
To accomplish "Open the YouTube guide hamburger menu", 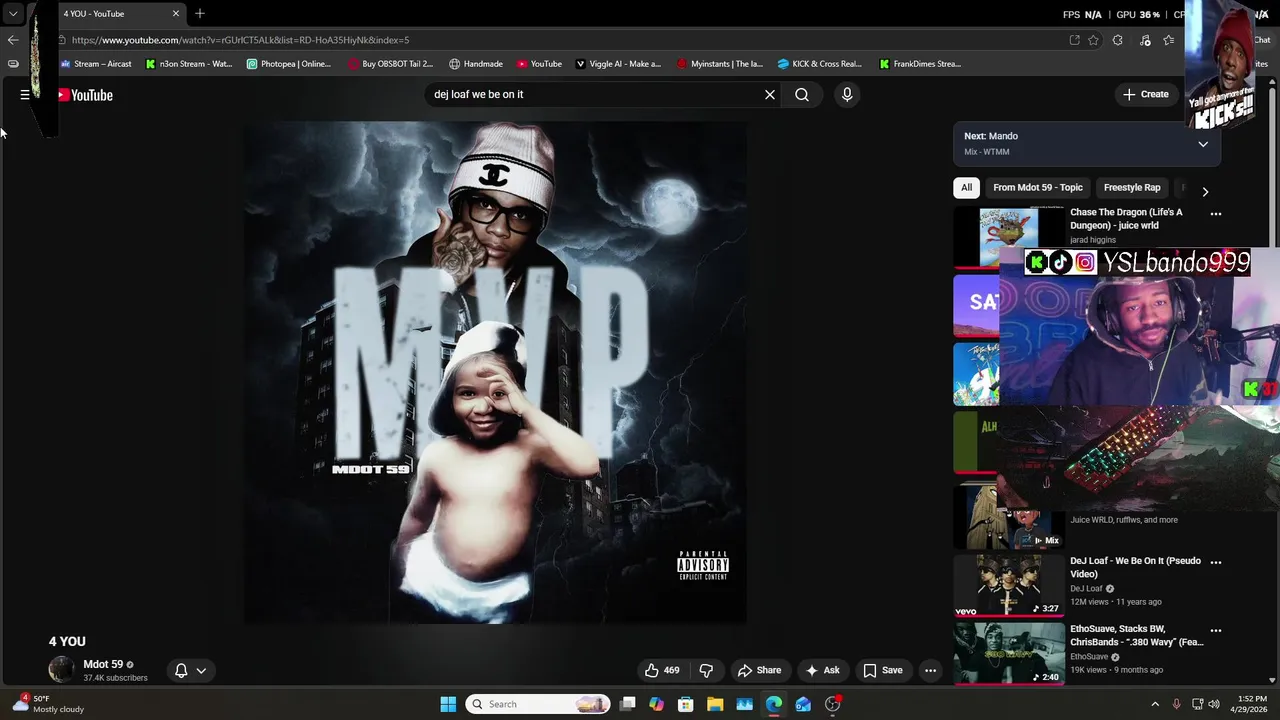I will [25, 95].
